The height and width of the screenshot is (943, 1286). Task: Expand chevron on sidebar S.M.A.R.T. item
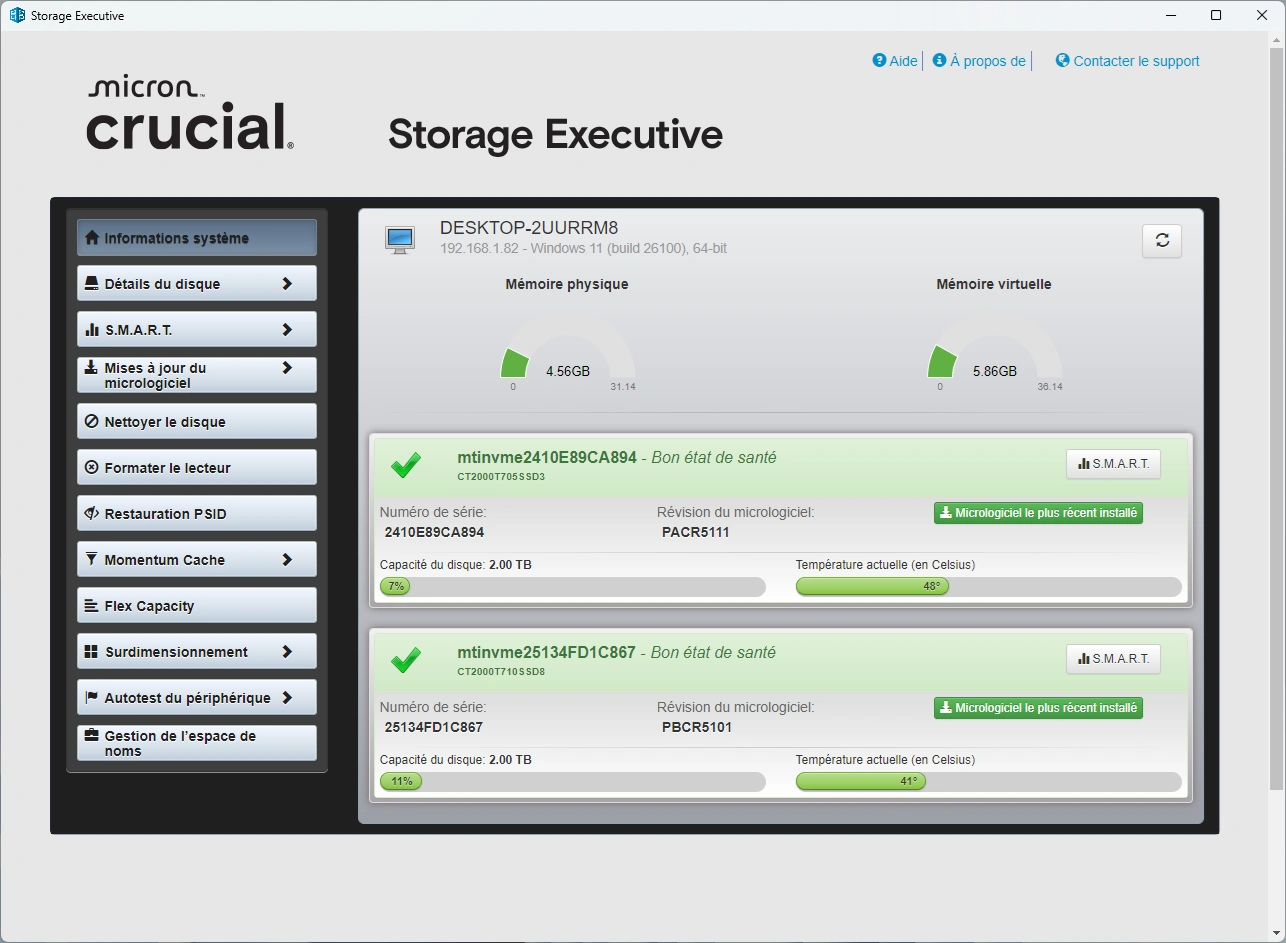(x=287, y=330)
